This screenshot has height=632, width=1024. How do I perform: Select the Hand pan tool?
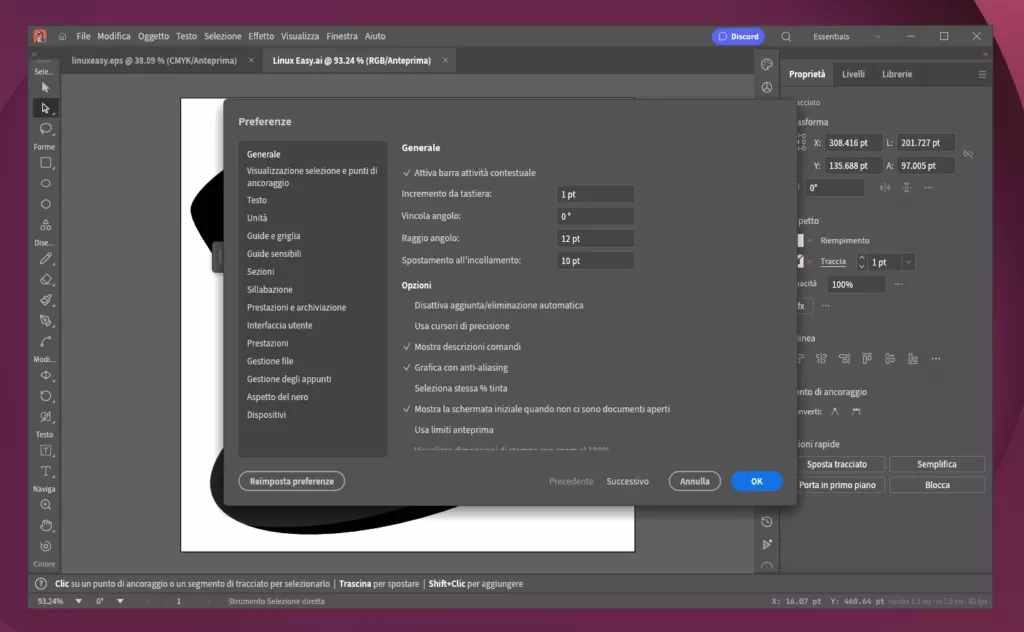click(x=45, y=526)
